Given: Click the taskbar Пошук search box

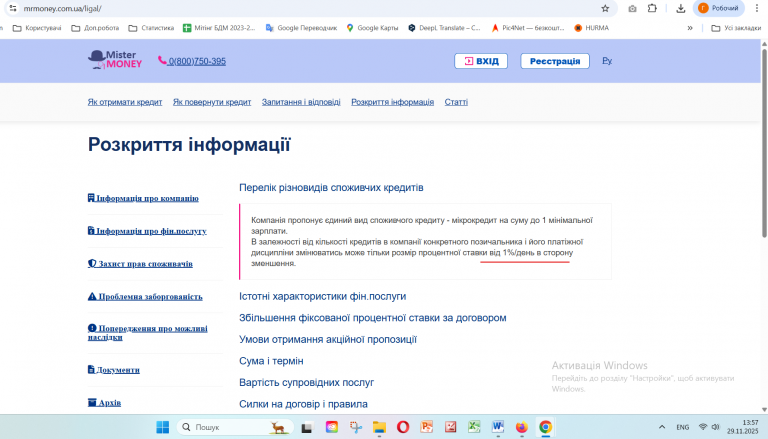Looking at the screenshot, I should coord(235,427).
